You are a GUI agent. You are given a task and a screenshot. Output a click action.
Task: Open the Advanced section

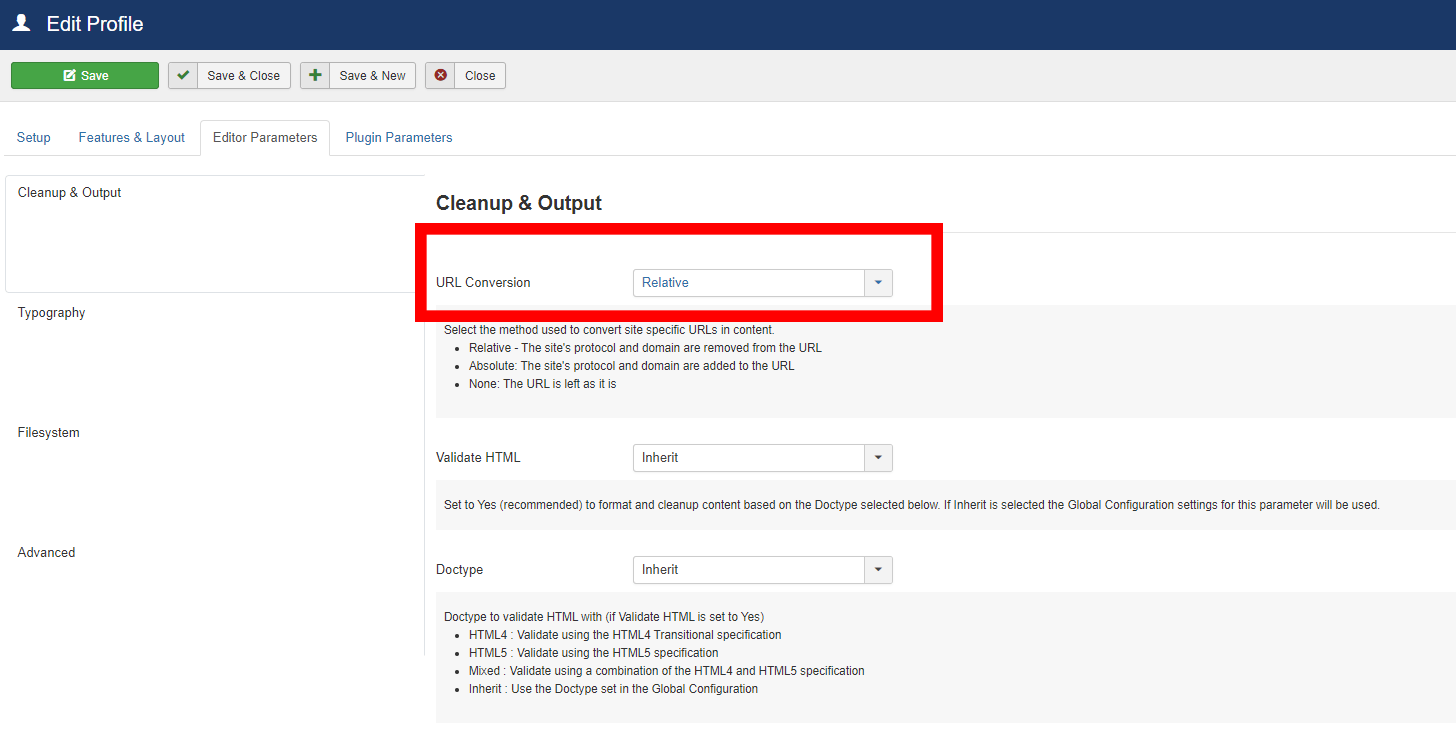pyautogui.click(x=46, y=552)
